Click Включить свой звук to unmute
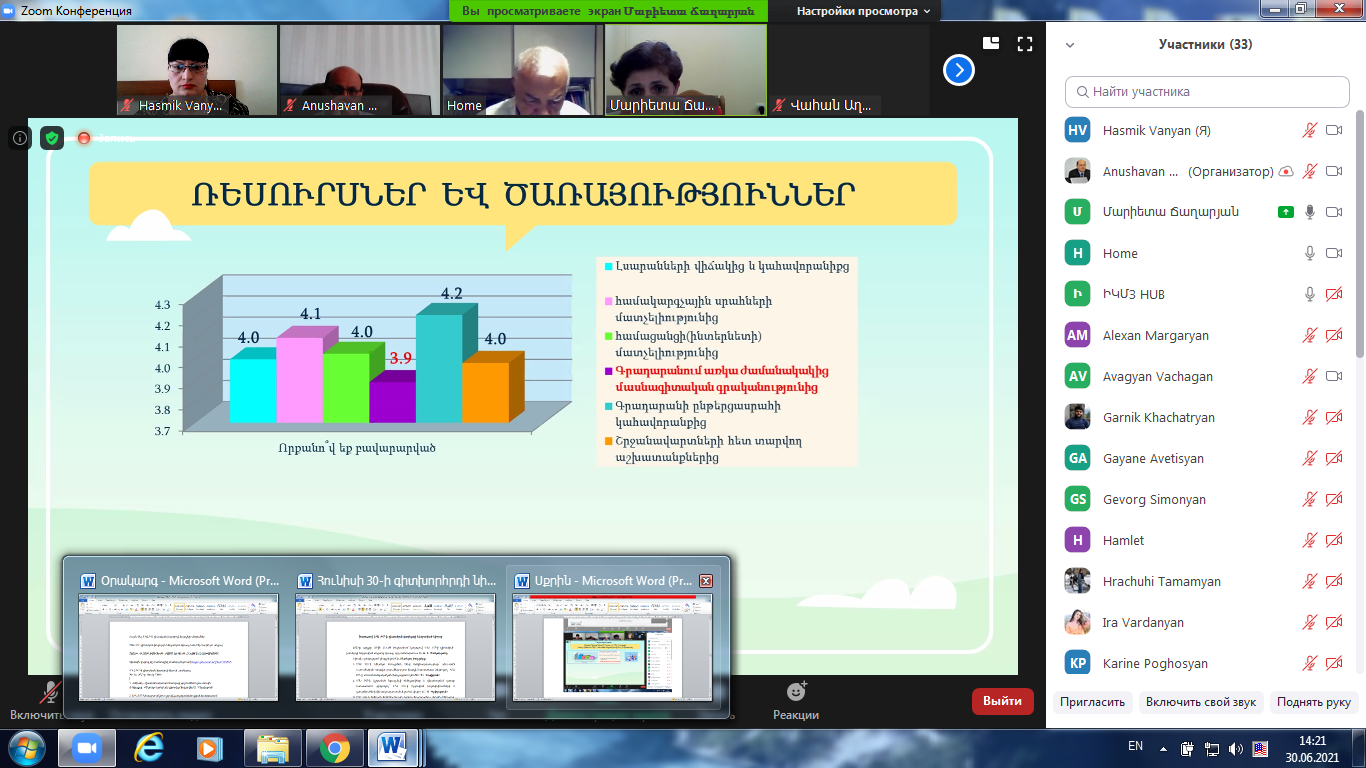The width and height of the screenshot is (1366, 768). [1201, 702]
